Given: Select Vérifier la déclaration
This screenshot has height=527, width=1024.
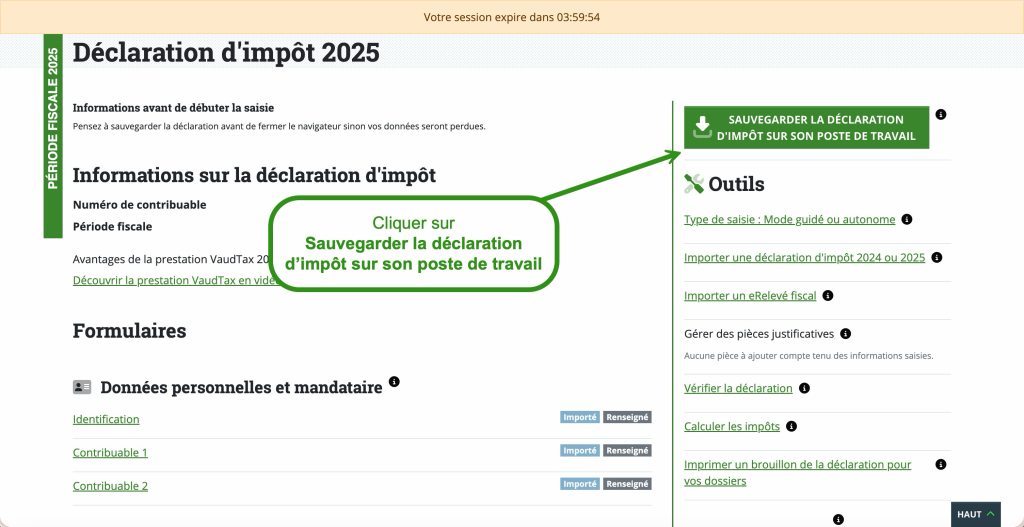Looking at the screenshot, I should coord(738,388).
